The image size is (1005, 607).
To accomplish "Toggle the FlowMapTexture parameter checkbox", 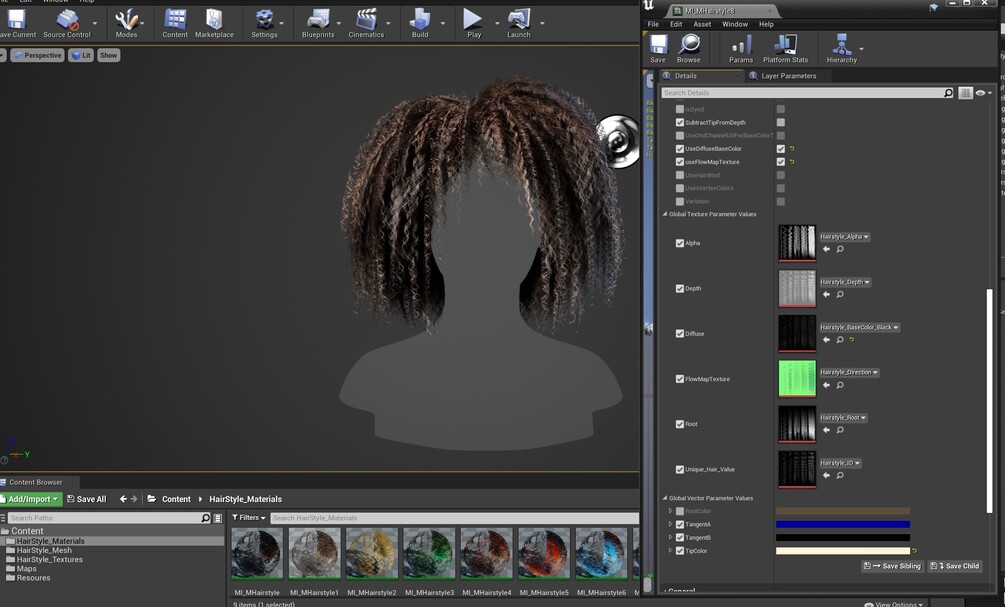I will click(x=680, y=379).
